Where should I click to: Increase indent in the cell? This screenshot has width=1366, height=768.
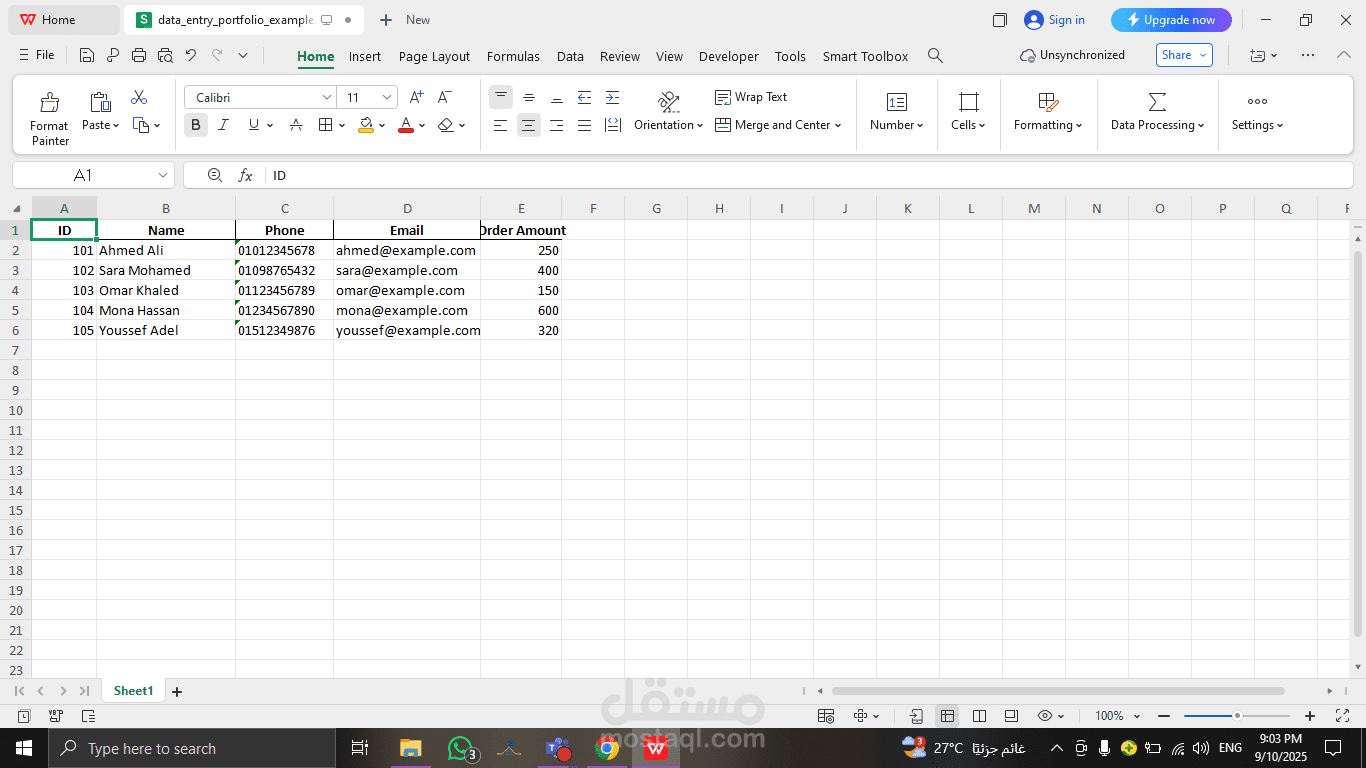[613, 97]
